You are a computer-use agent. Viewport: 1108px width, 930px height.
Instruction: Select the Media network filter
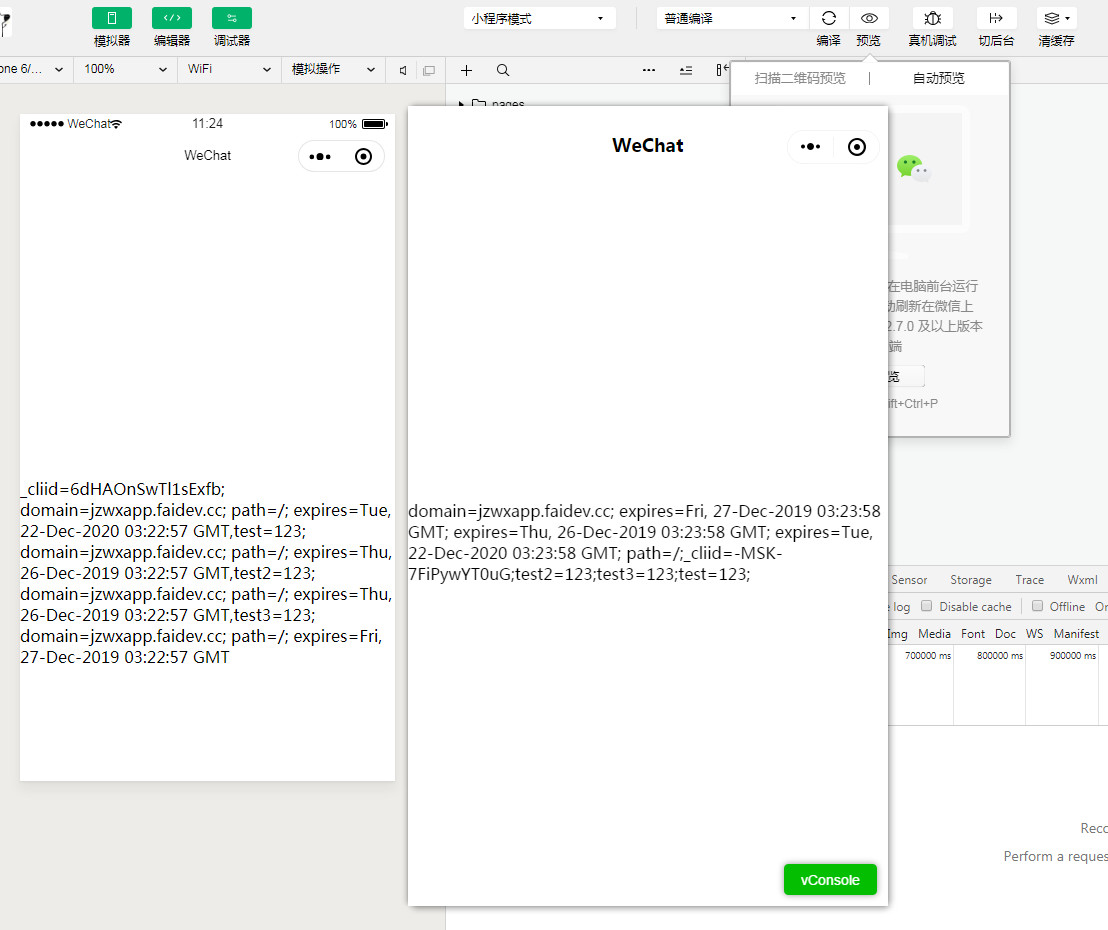point(934,634)
